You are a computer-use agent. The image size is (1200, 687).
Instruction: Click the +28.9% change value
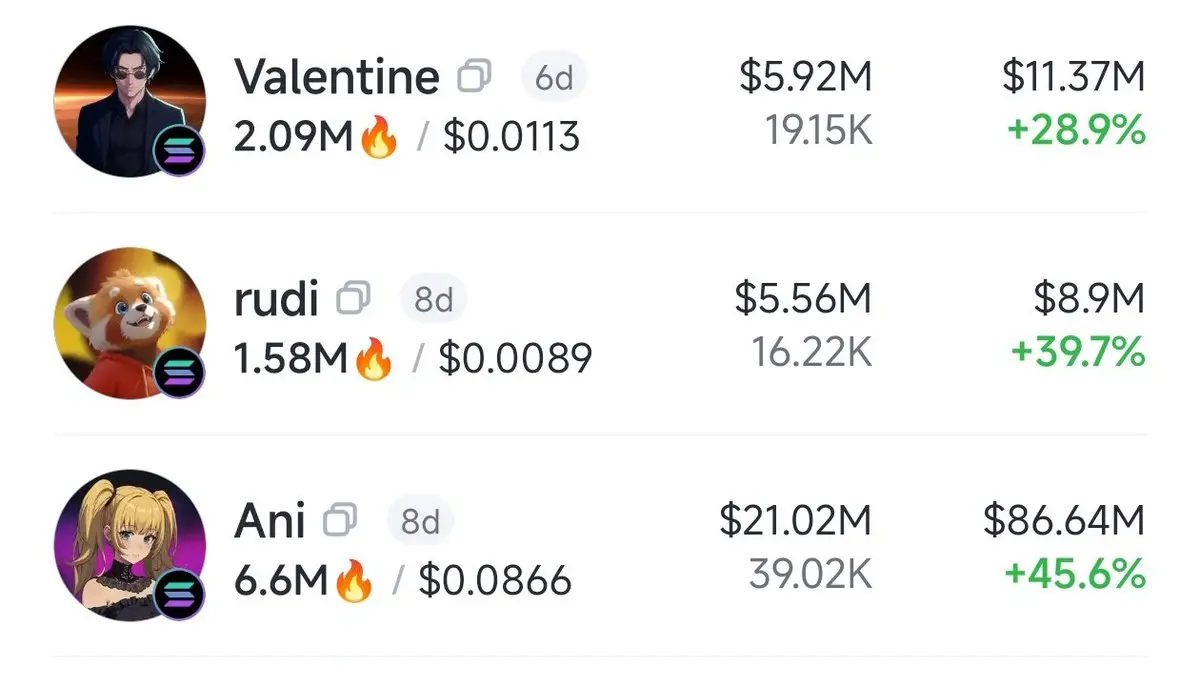point(1076,130)
